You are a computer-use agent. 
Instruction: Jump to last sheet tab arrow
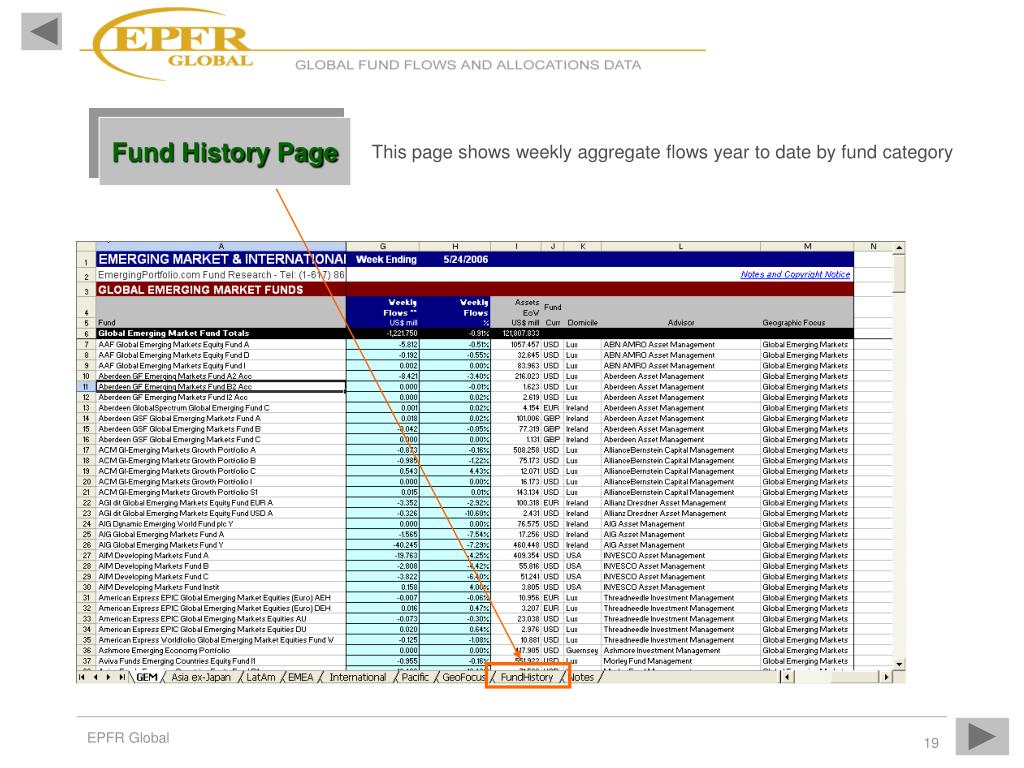coord(121,677)
